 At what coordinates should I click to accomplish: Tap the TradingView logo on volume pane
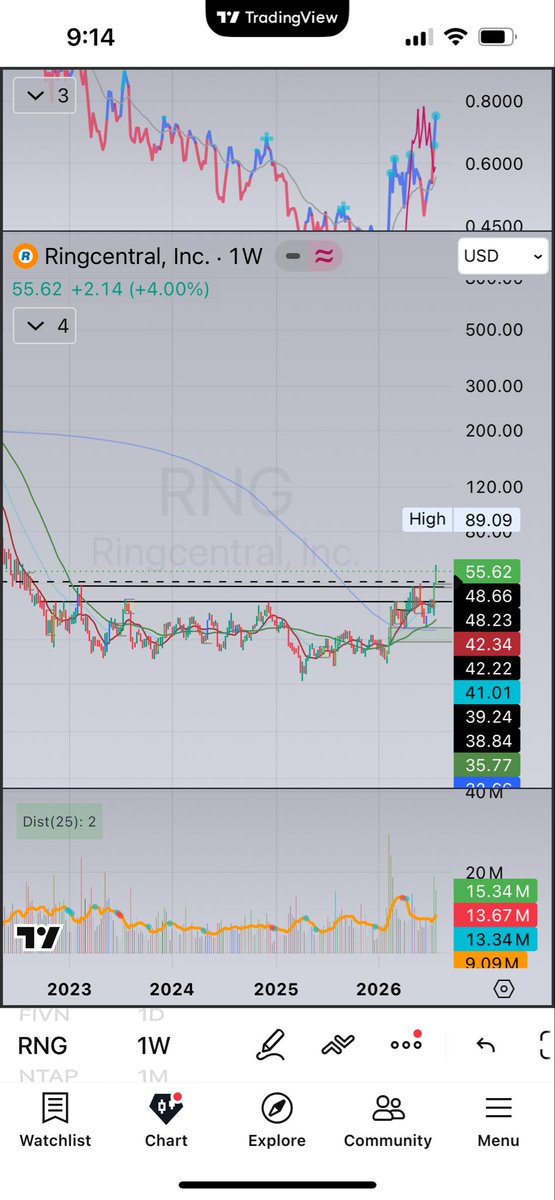pos(39,938)
